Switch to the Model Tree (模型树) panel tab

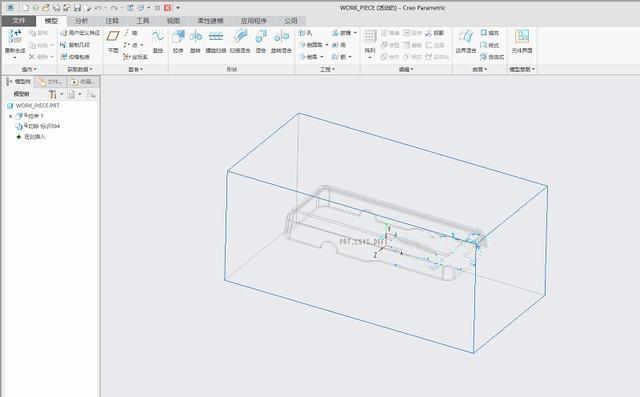point(18,82)
